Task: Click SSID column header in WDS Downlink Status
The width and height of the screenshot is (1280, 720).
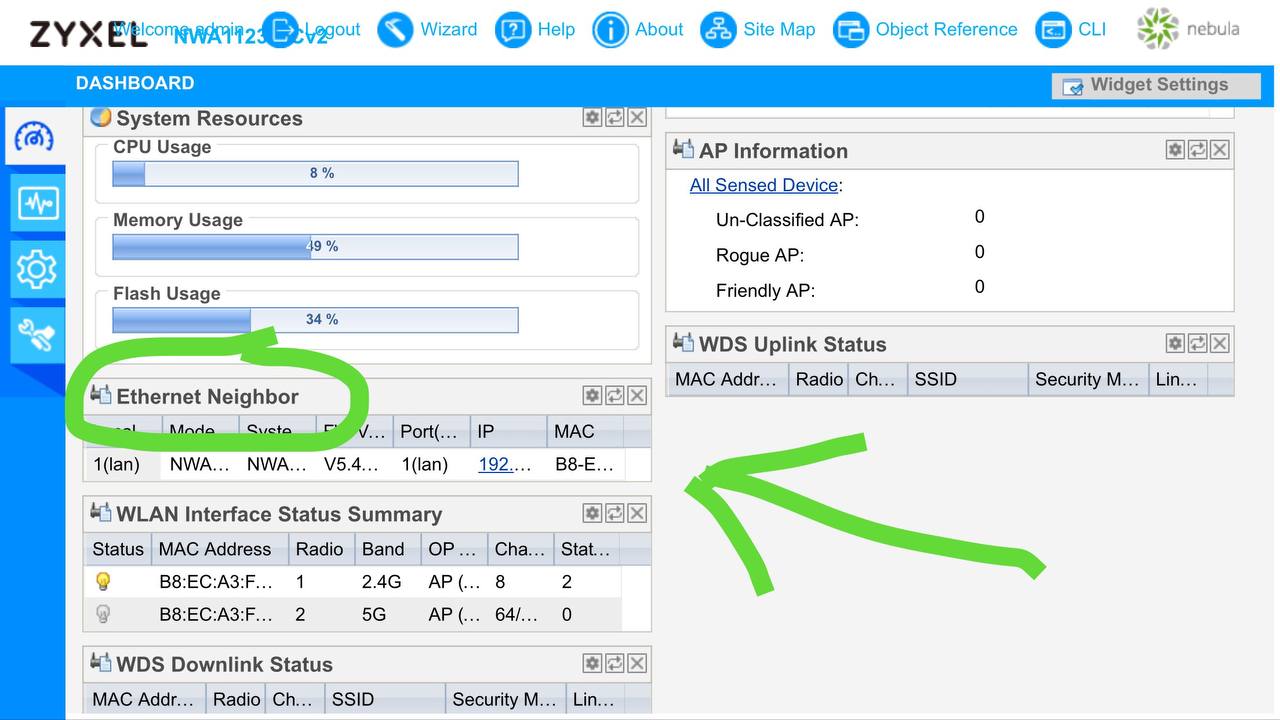Action: [x=385, y=699]
